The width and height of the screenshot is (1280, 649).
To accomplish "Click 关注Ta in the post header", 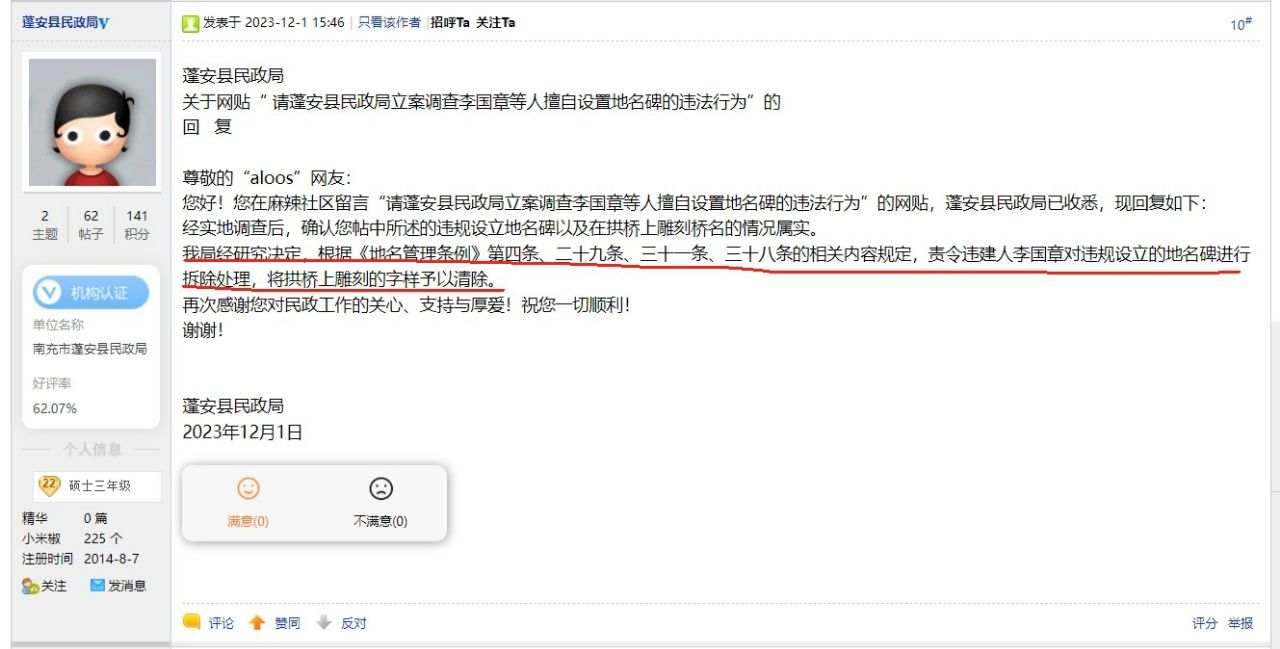I will [x=496, y=22].
